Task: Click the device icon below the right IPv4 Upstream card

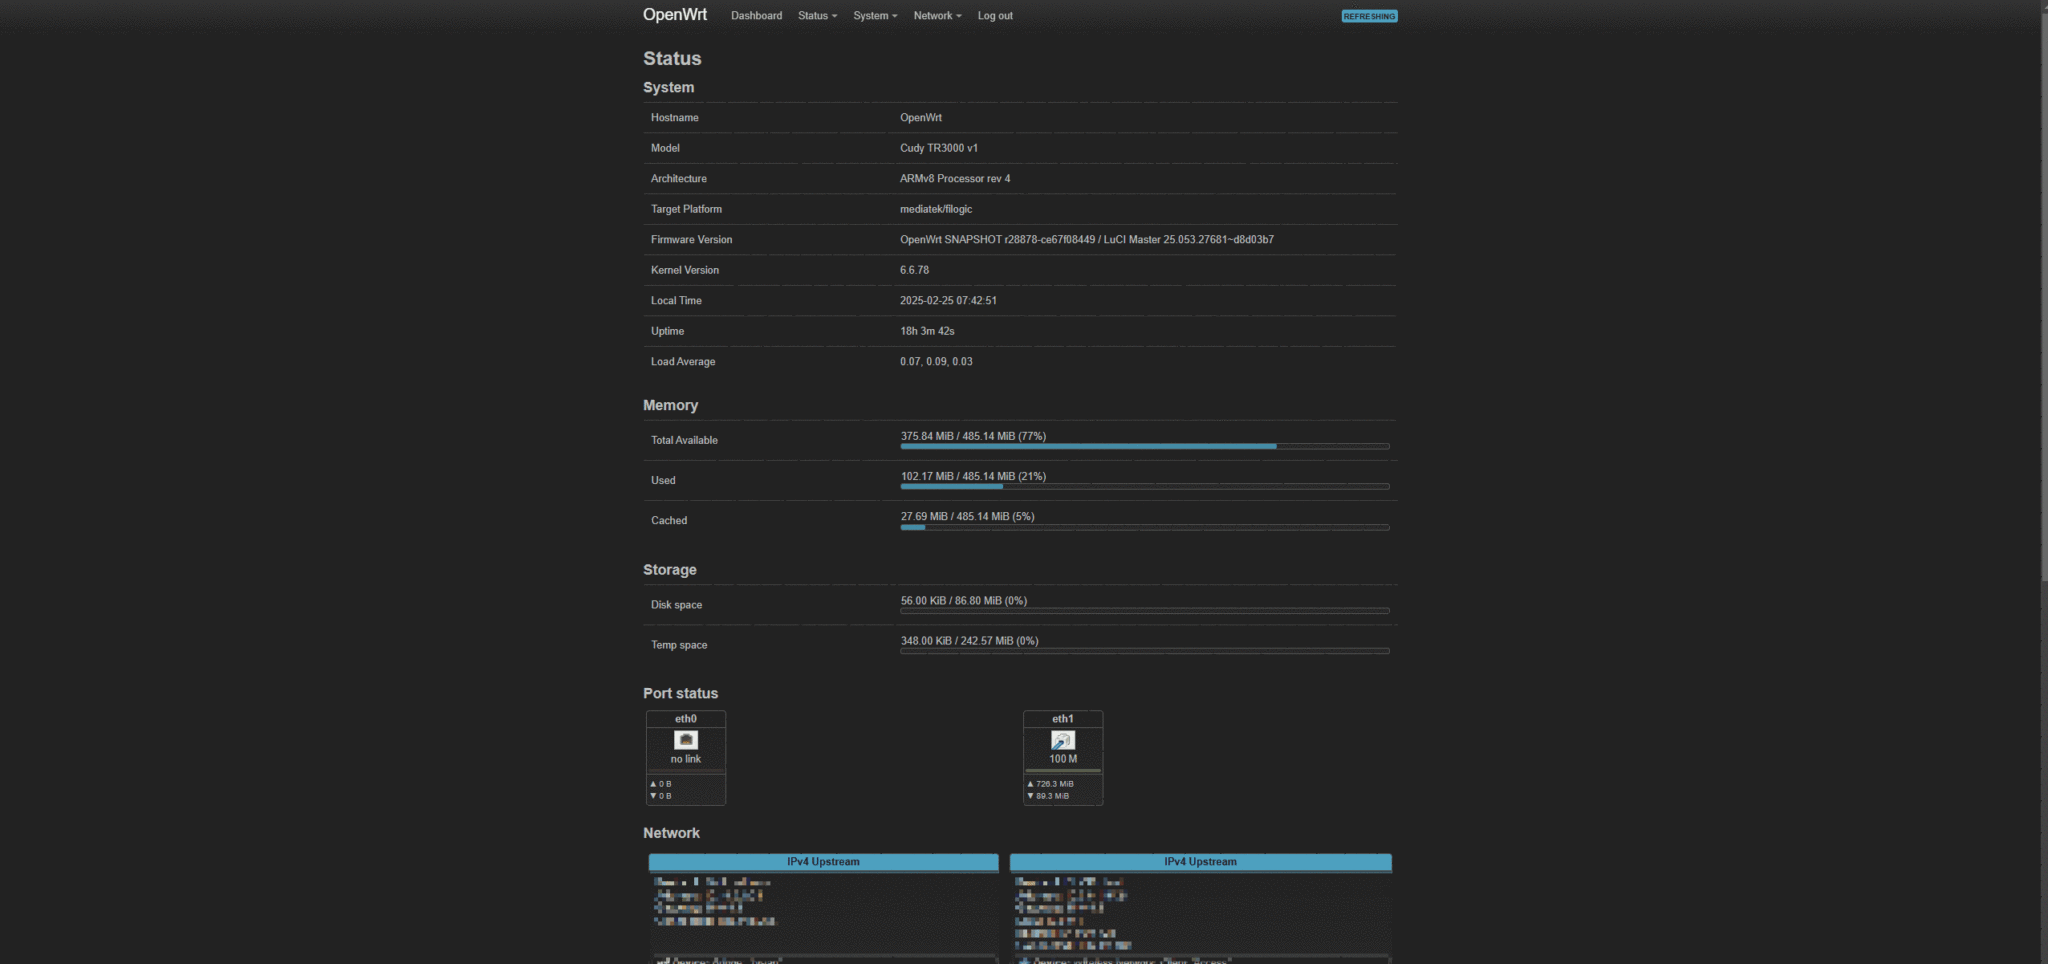Action: [1022, 959]
